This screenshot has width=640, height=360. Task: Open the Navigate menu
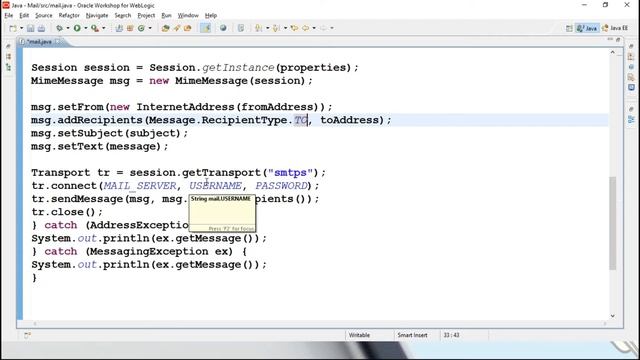click(97, 16)
